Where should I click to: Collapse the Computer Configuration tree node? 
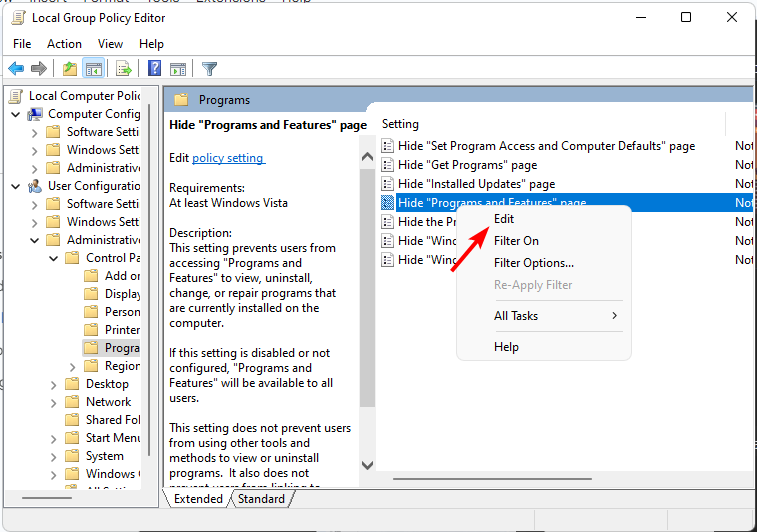(16, 114)
